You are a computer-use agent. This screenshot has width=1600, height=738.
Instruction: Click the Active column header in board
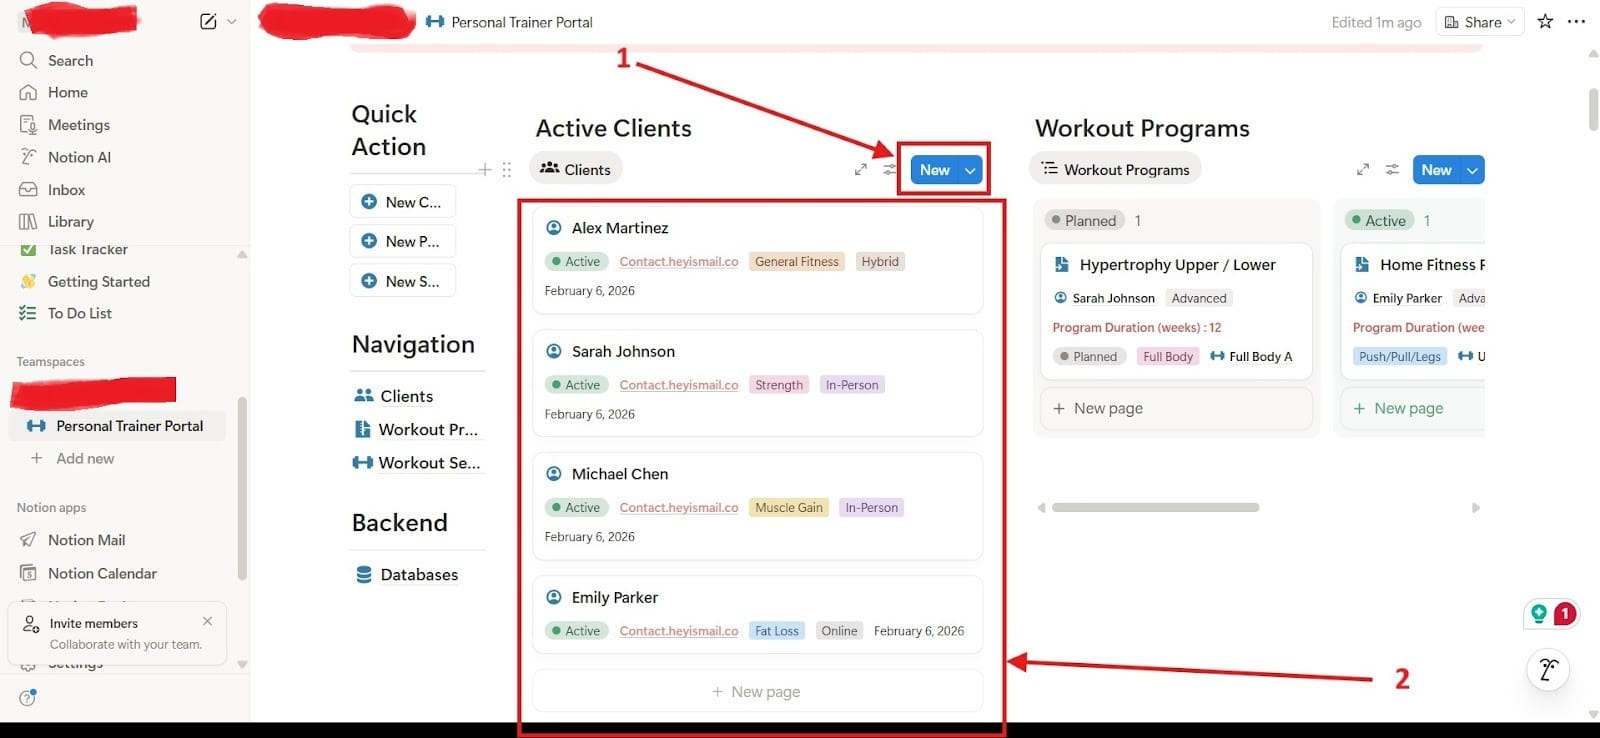pos(1379,221)
